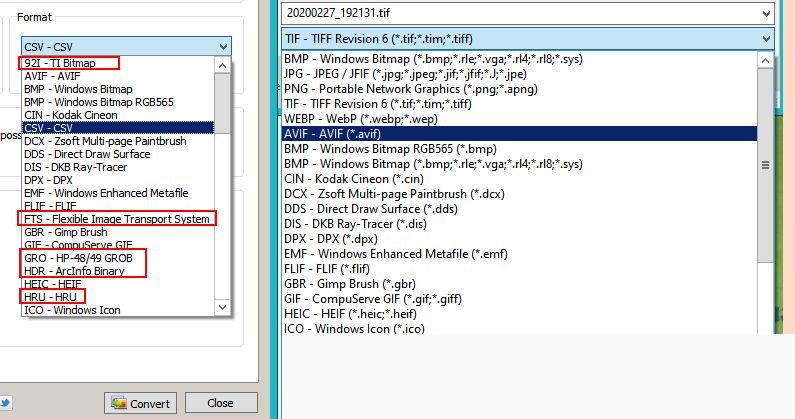Click scroll up arrow of Format list
This screenshot has width=795, height=419.
[x=222, y=65]
